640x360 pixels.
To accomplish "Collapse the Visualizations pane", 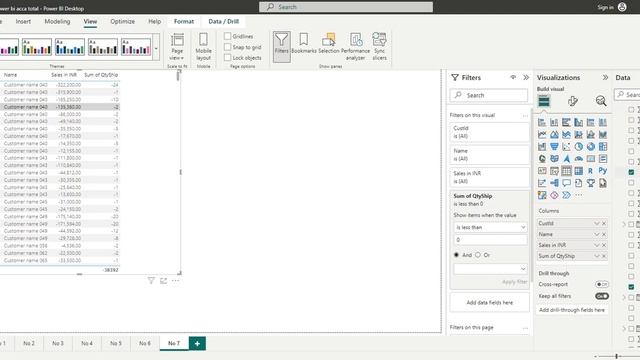I will [605, 78].
